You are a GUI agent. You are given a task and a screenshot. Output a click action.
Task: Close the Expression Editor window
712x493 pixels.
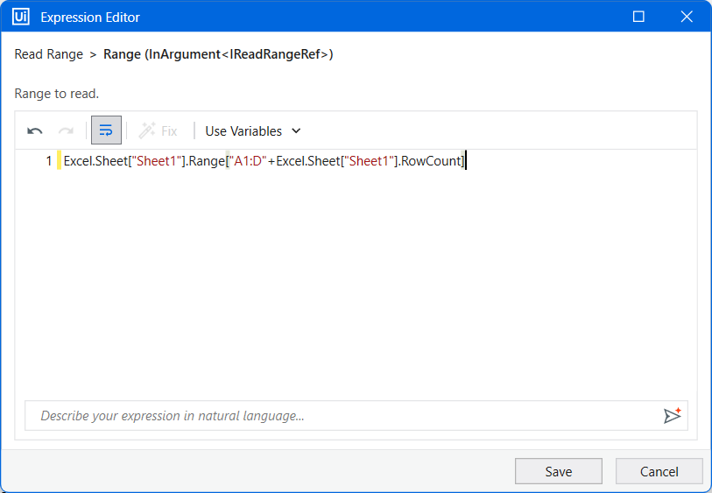click(687, 17)
